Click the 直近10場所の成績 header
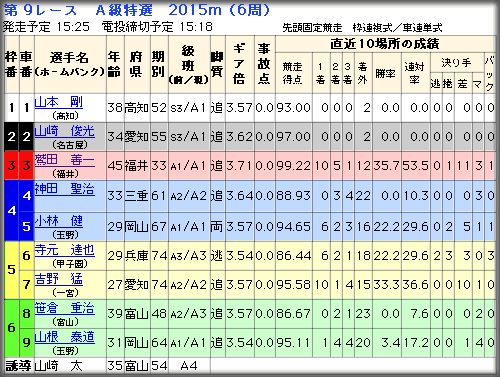Screen dimensions: 500x377 (385, 44)
